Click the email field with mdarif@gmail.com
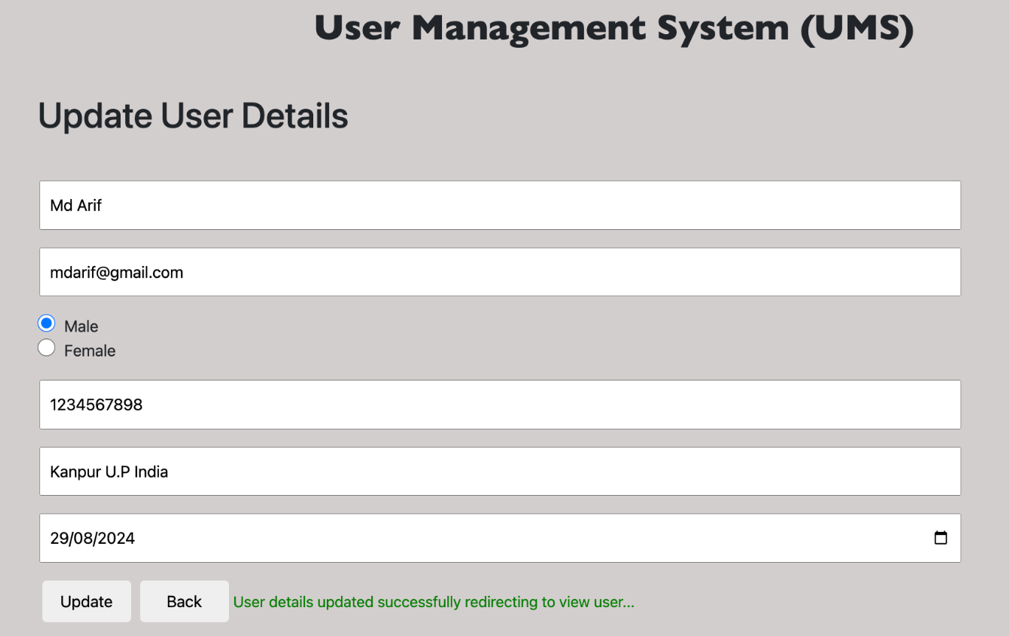Viewport: 1009px width, 636px height. pyautogui.click(x=500, y=272)
